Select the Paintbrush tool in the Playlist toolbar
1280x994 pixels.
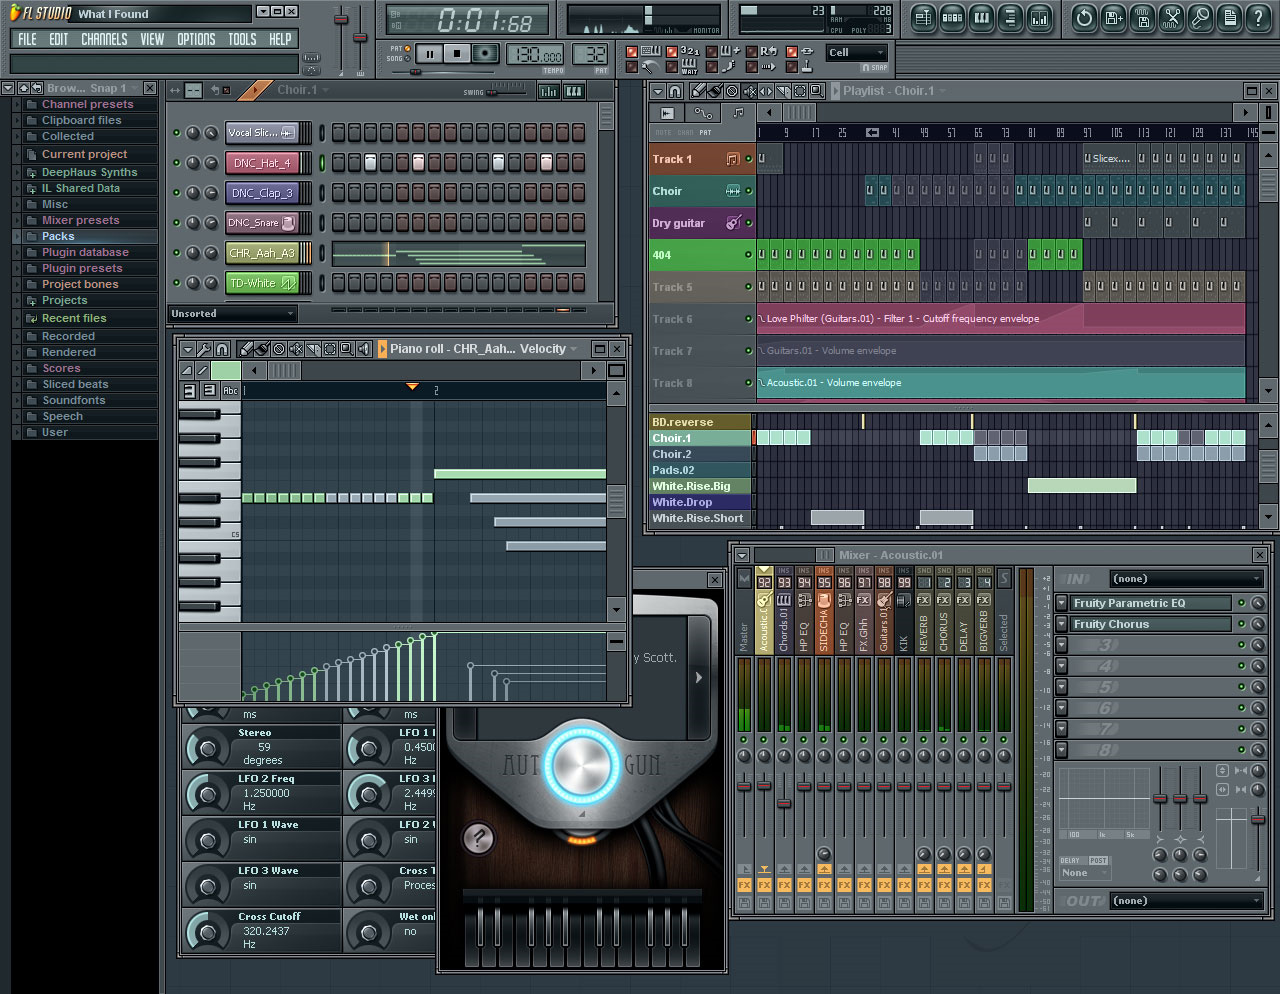tap(715, 91)
